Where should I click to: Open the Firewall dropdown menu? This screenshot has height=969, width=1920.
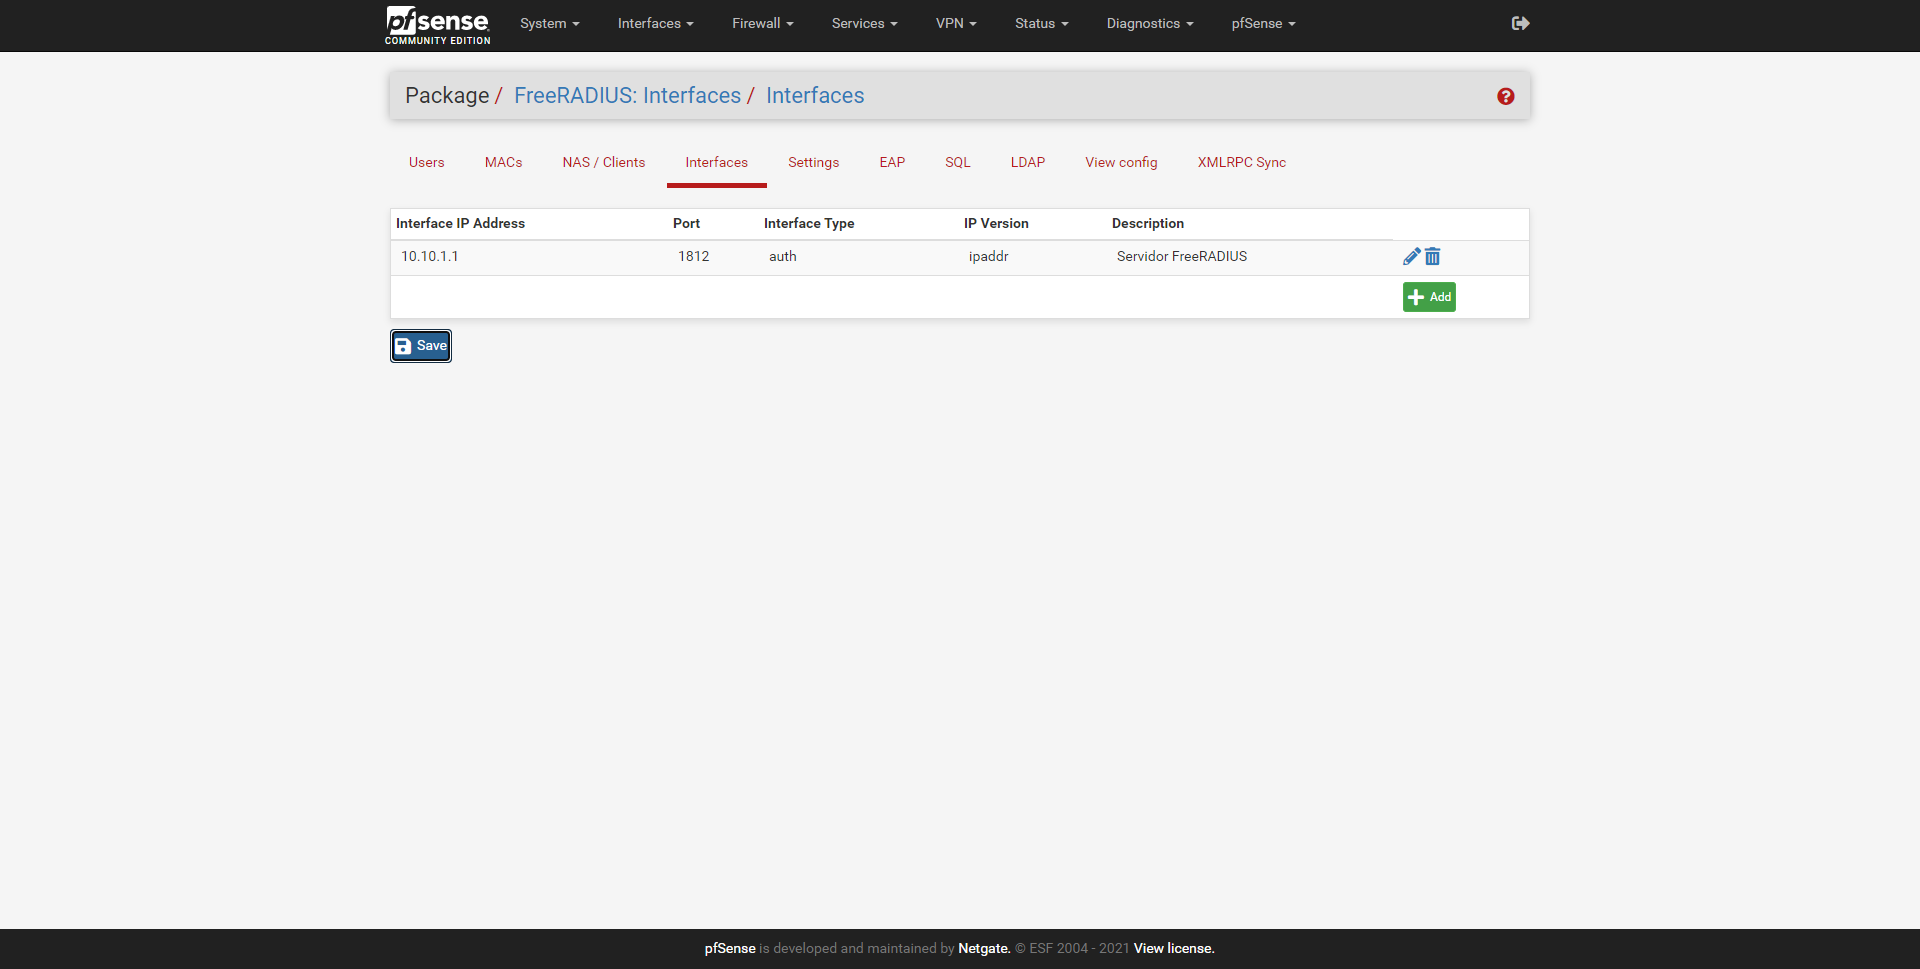click(762, 23)
